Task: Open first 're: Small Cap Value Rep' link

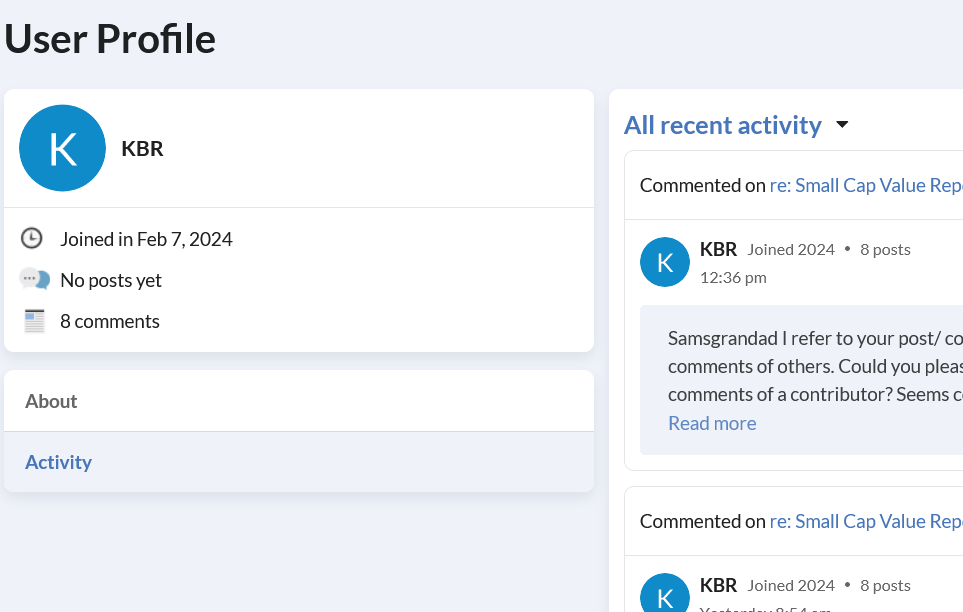Action: pos(866,186)
